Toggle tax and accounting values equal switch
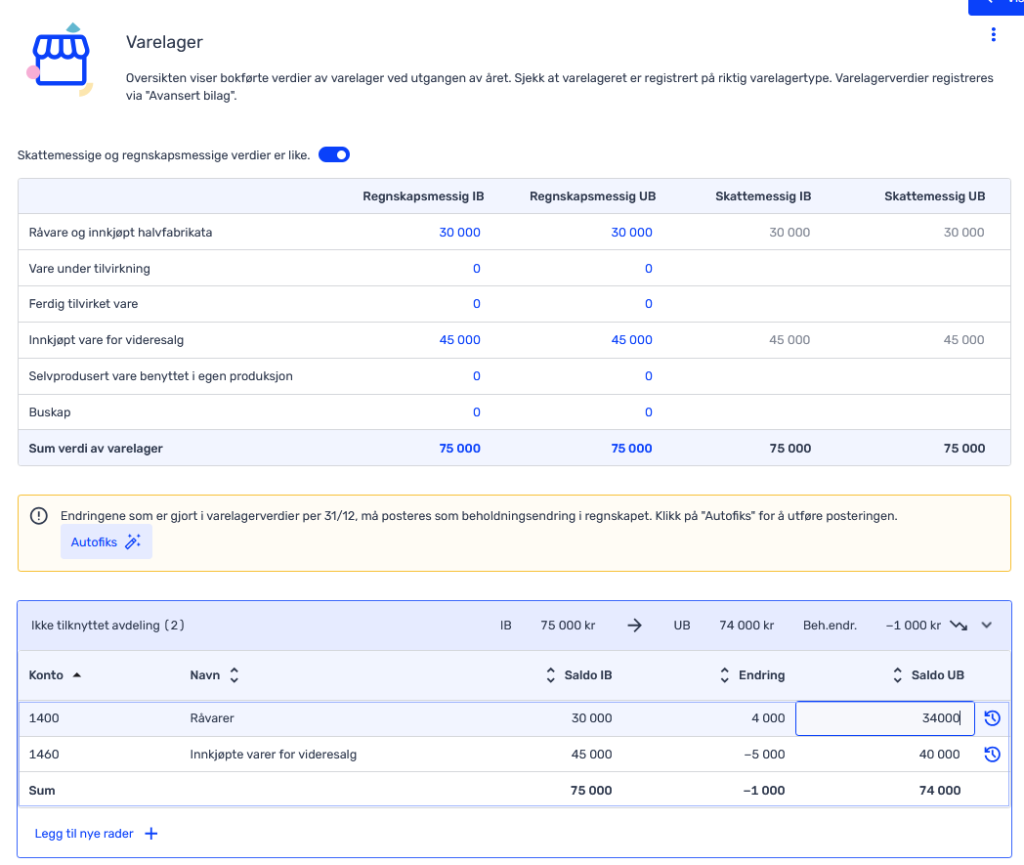Viewport: 1024px width, 865px height. tap(334, 155)
